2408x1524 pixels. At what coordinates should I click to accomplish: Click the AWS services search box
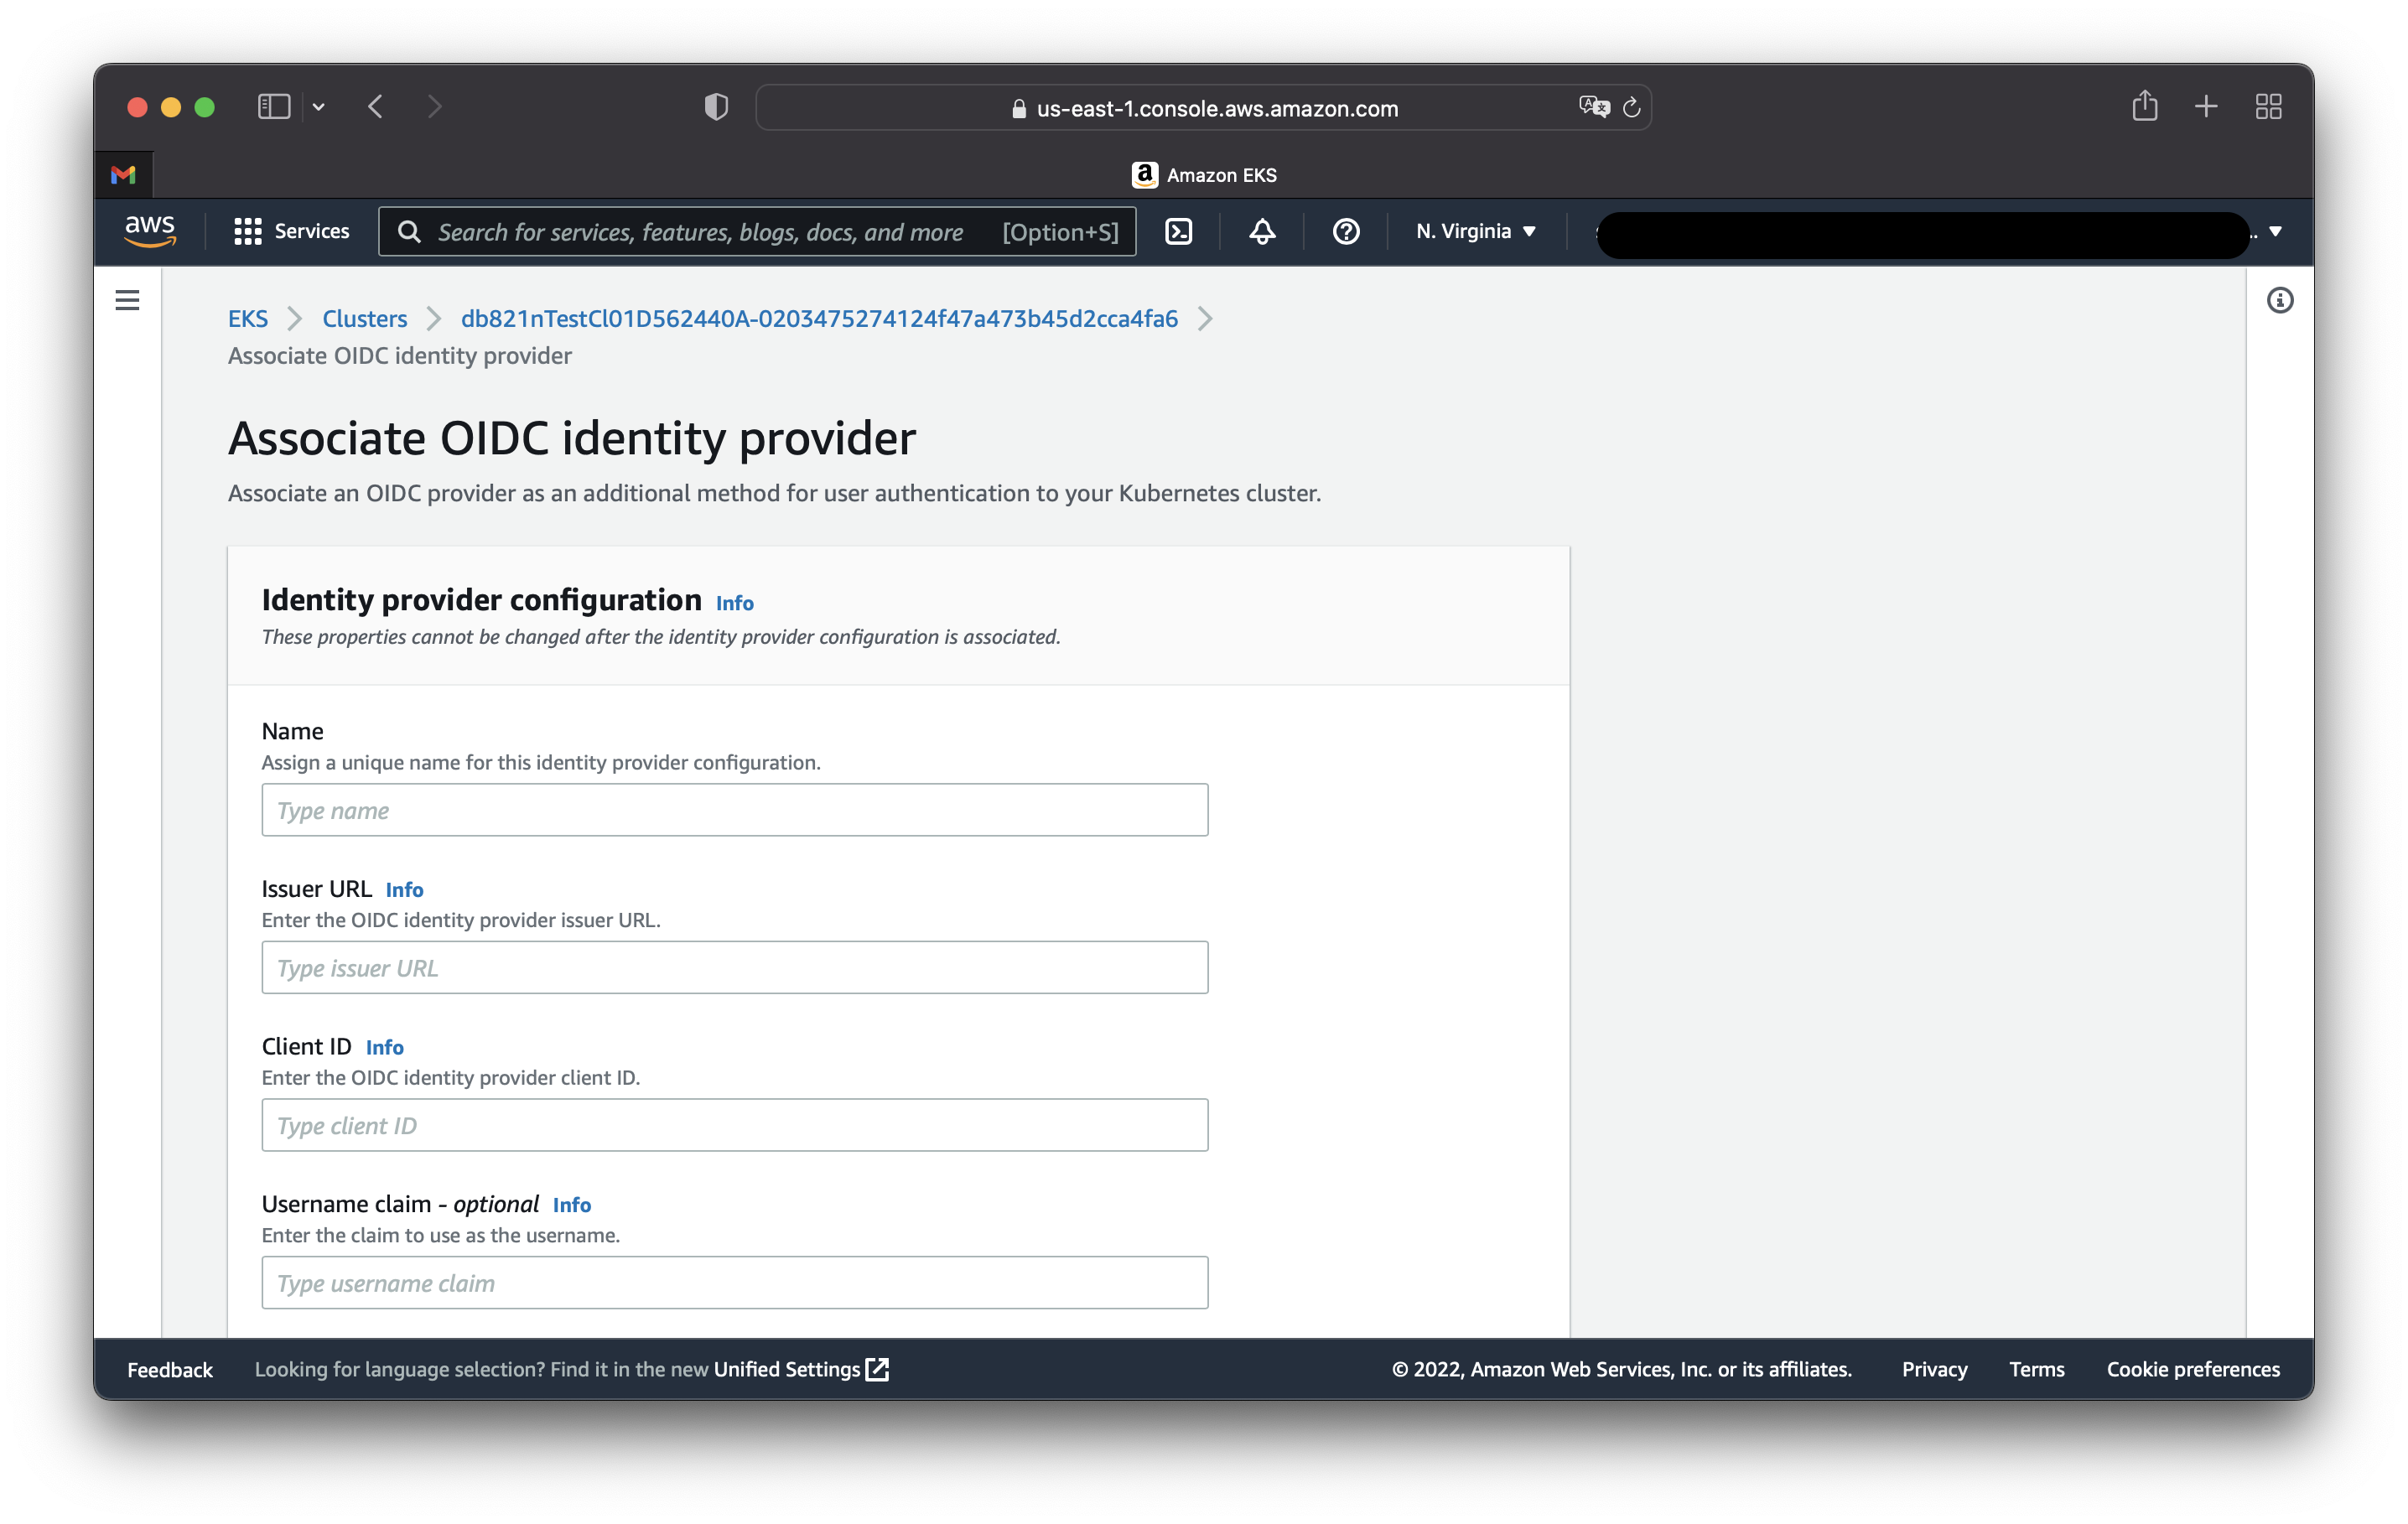pos(757,232)
